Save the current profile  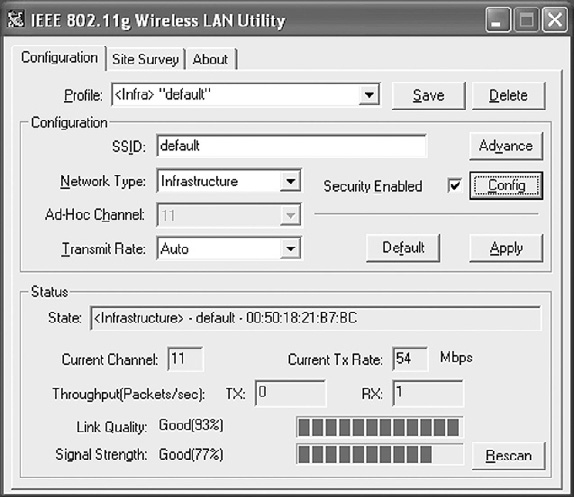(x=428, y=96)
